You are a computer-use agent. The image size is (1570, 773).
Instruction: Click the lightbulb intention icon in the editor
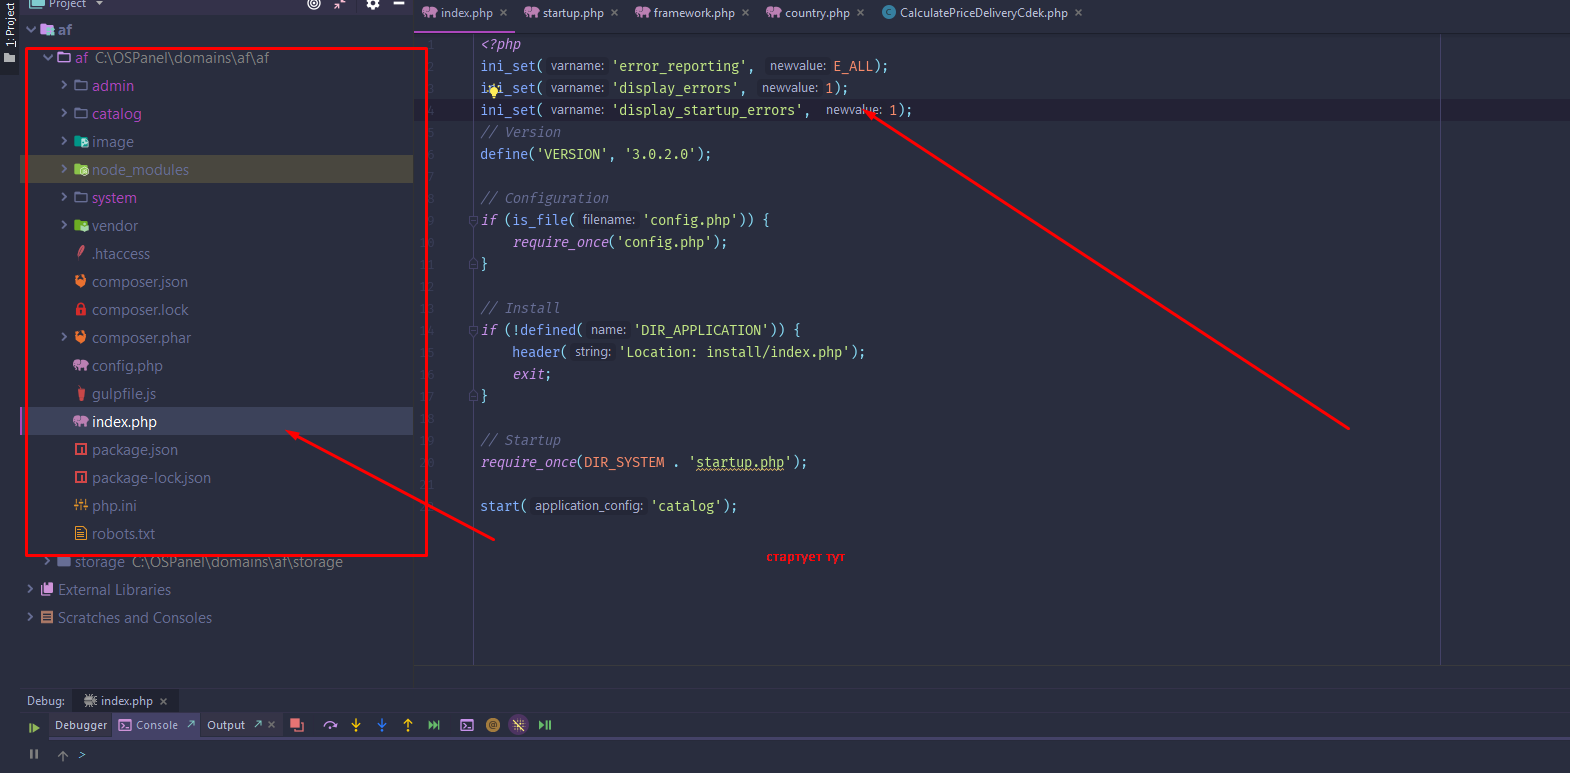click(494, 91)
